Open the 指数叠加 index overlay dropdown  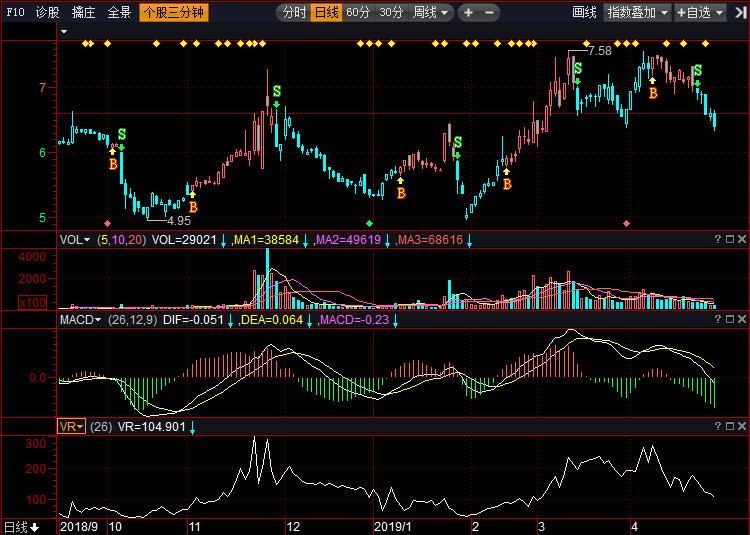click(637, 12)
